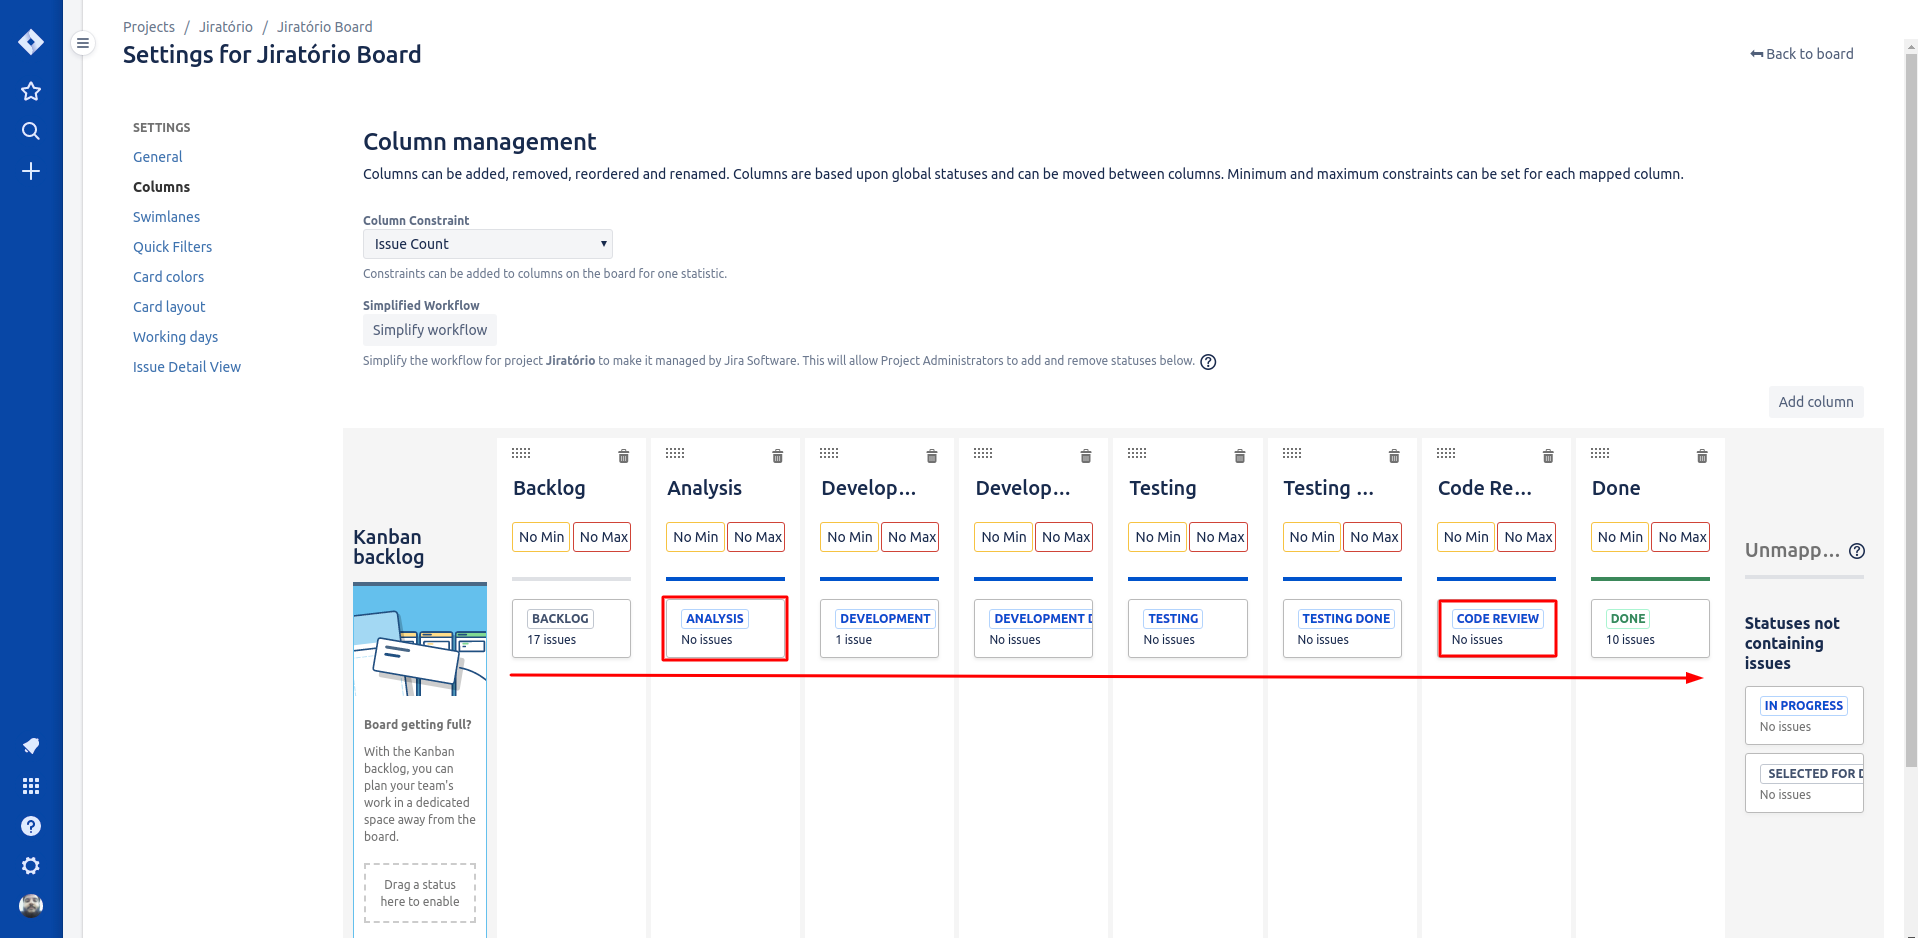This screenshot has width=1918, height=938.
Task: Grab the Done column drag handle
Action: click(x=1600, y=453)
